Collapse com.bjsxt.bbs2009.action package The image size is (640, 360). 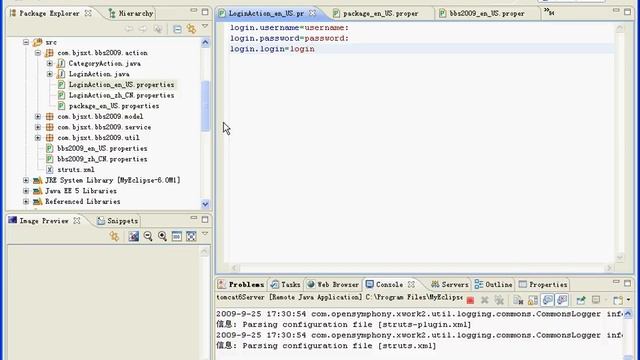click(x=38, y=53)
